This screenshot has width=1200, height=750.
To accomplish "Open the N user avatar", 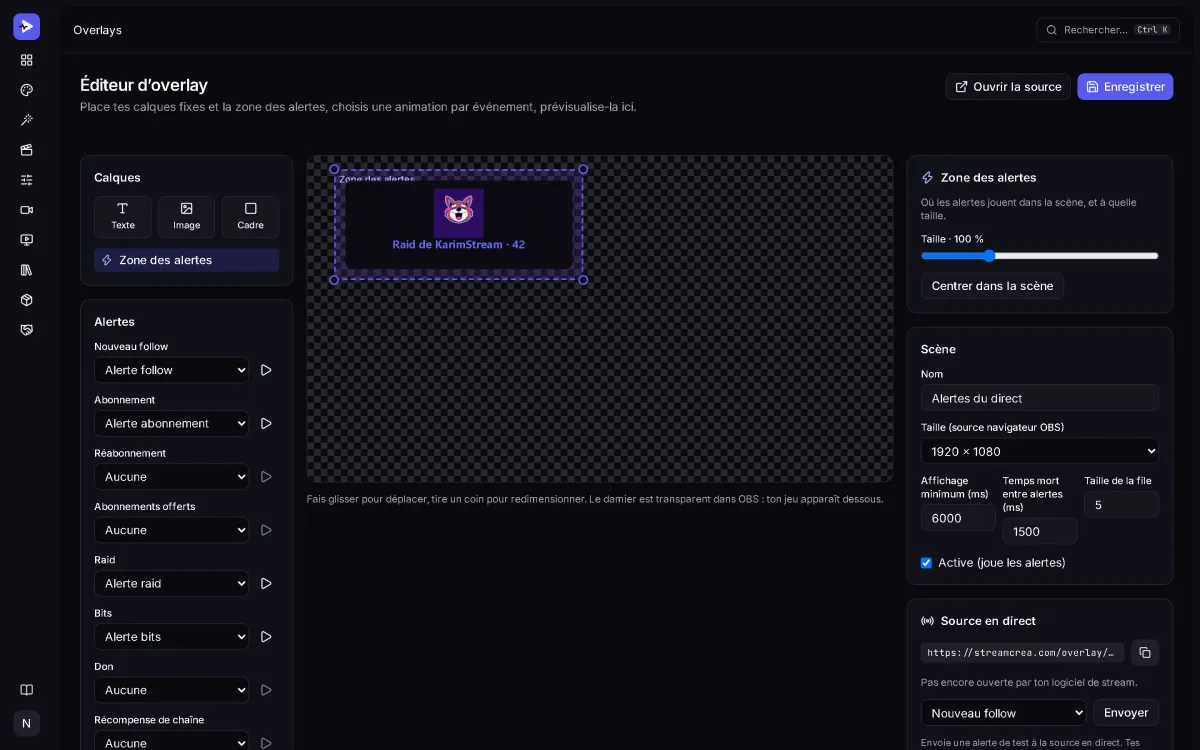I will coord(26,723).
